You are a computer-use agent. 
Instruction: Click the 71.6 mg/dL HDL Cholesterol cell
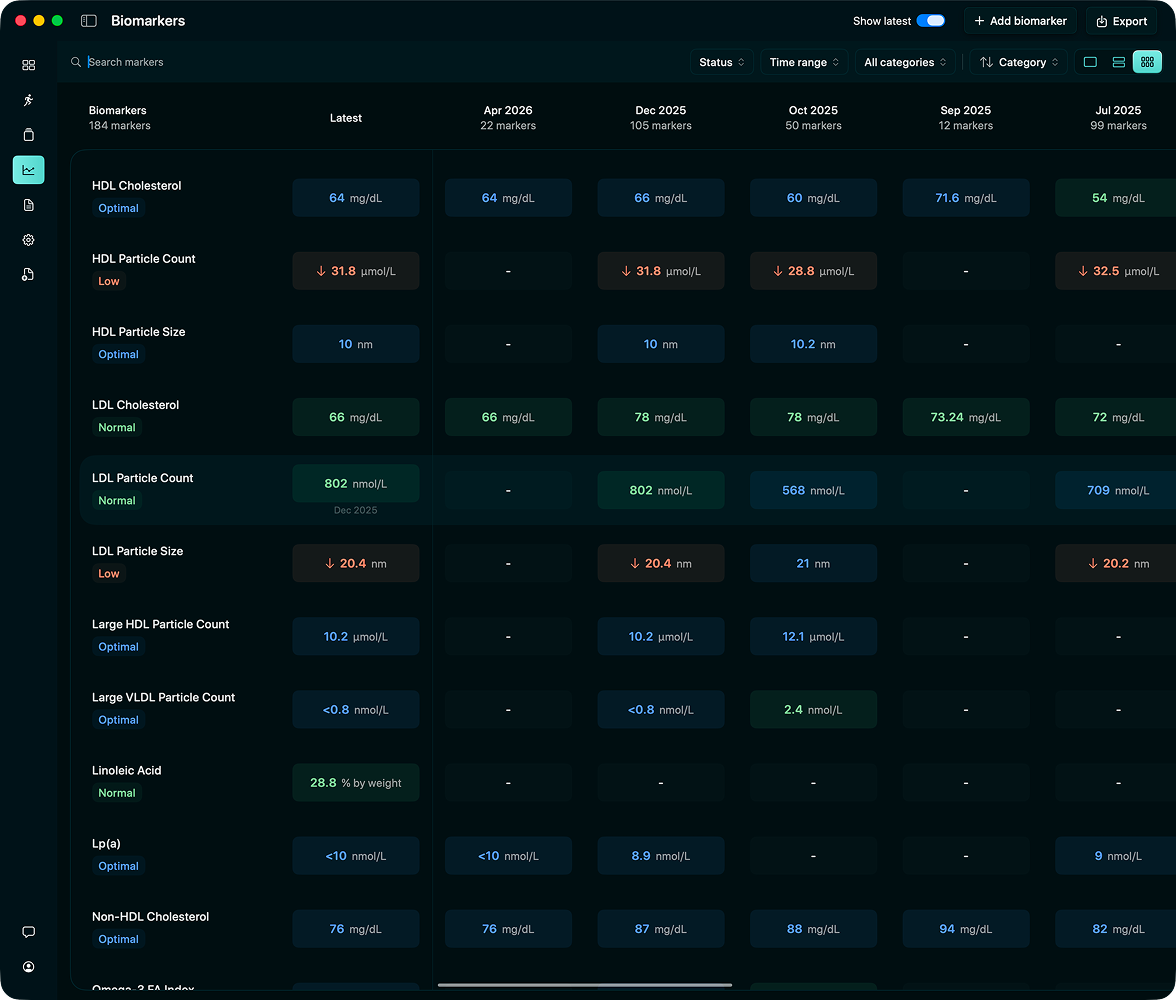pyautogui.click(x=965, y=198)
